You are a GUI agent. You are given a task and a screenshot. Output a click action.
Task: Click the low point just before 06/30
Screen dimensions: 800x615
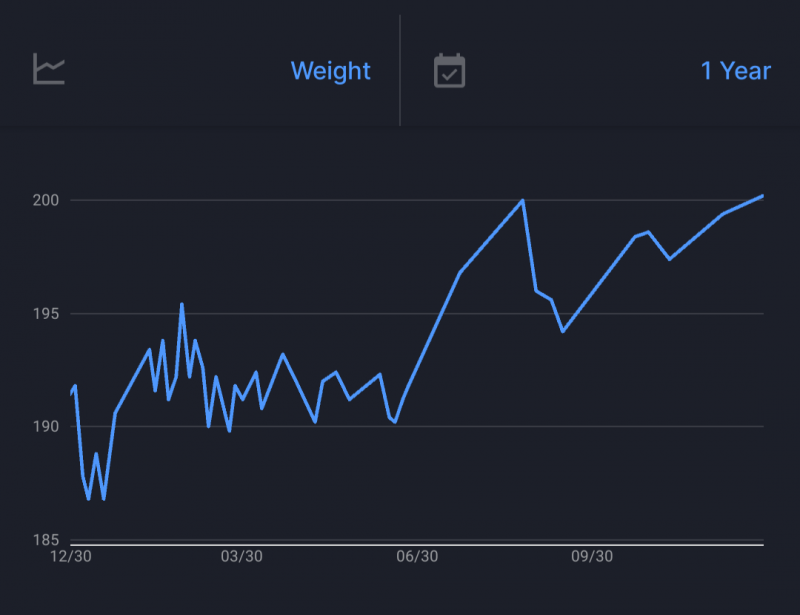(395, 422)
